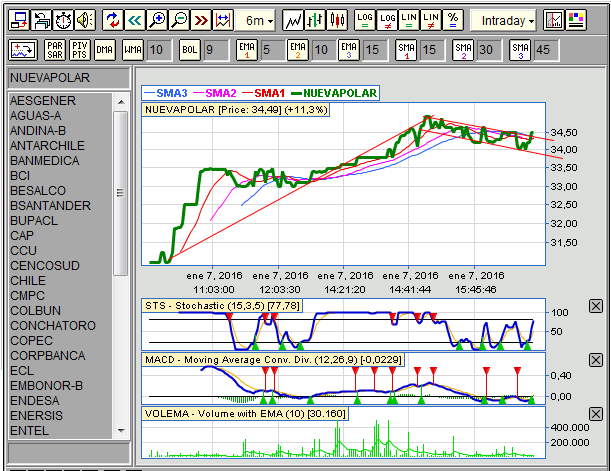611x471 pixels.
Task: Toggle the WMA indicator
Action: 133,50
